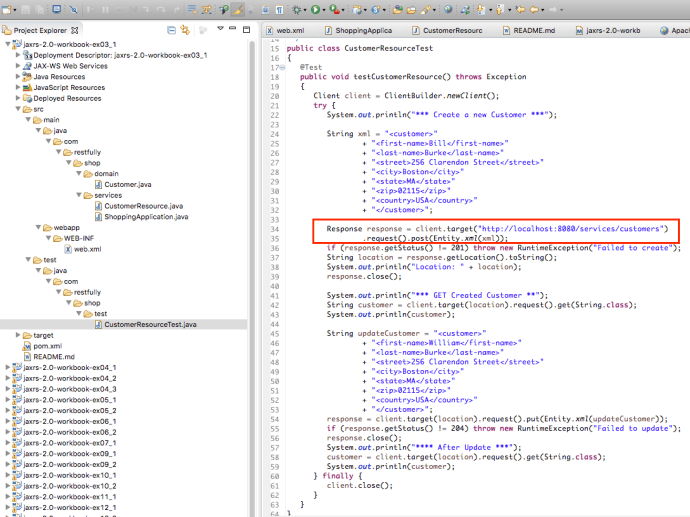Expand the Java Resources node

click(x=18, y=77)
